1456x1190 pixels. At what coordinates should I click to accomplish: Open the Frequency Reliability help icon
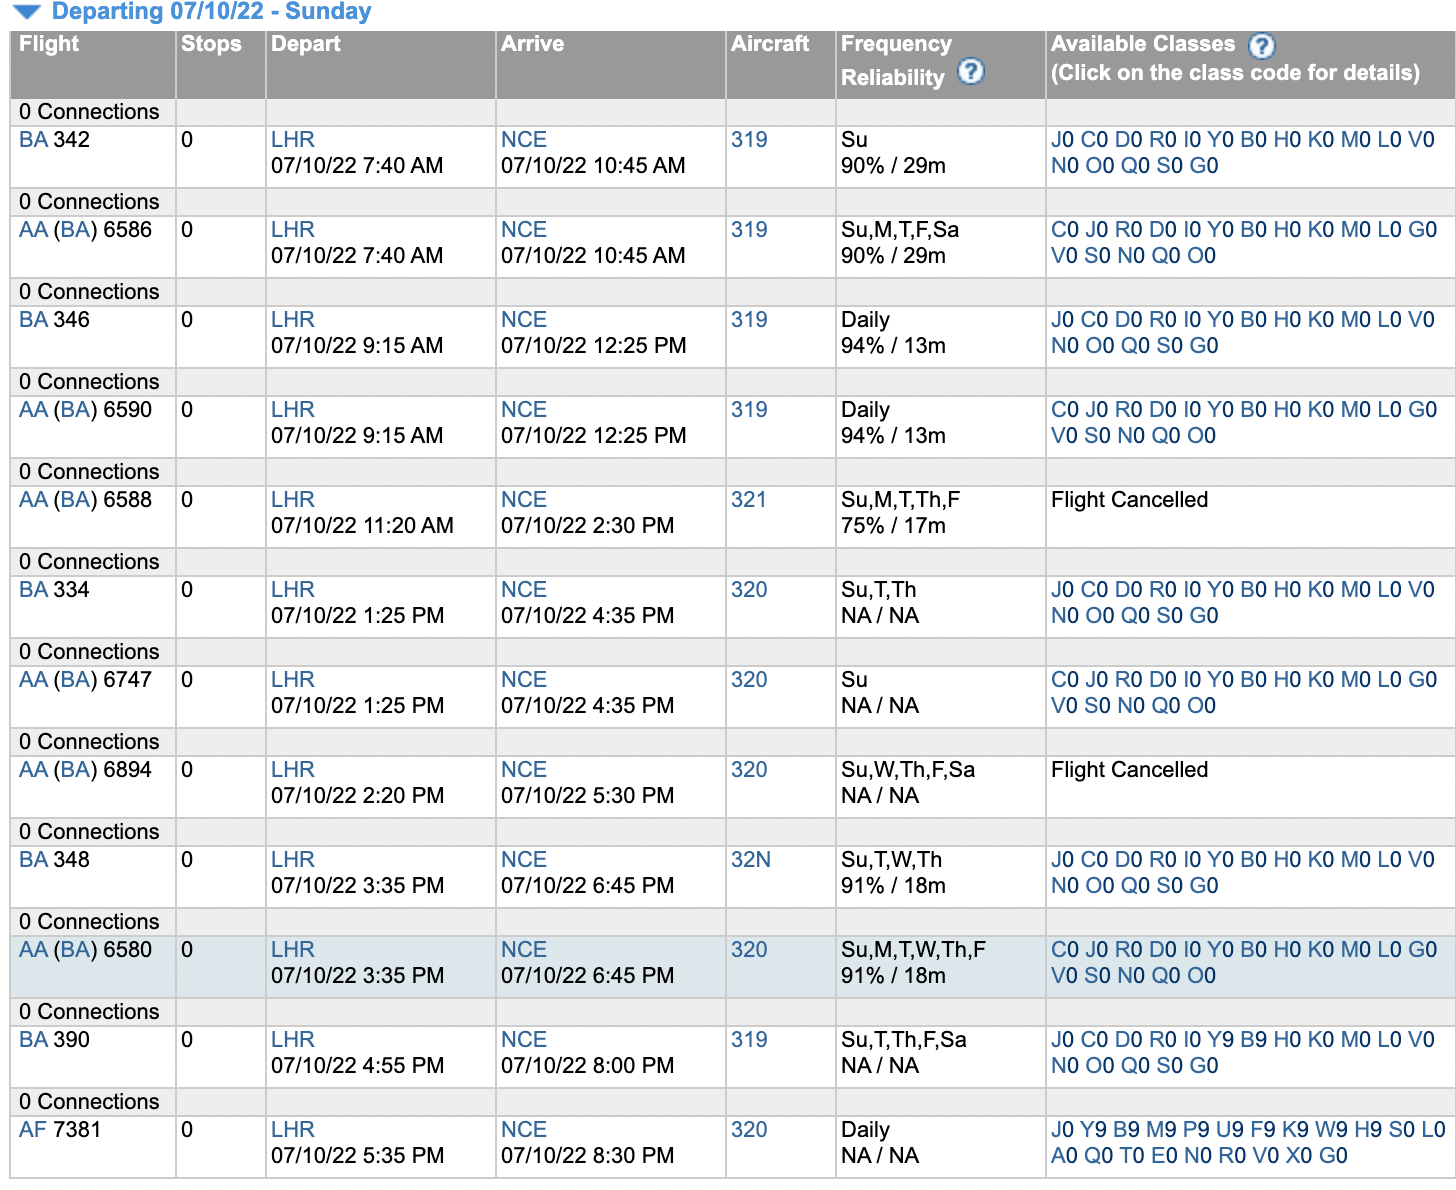click(971, 72)
